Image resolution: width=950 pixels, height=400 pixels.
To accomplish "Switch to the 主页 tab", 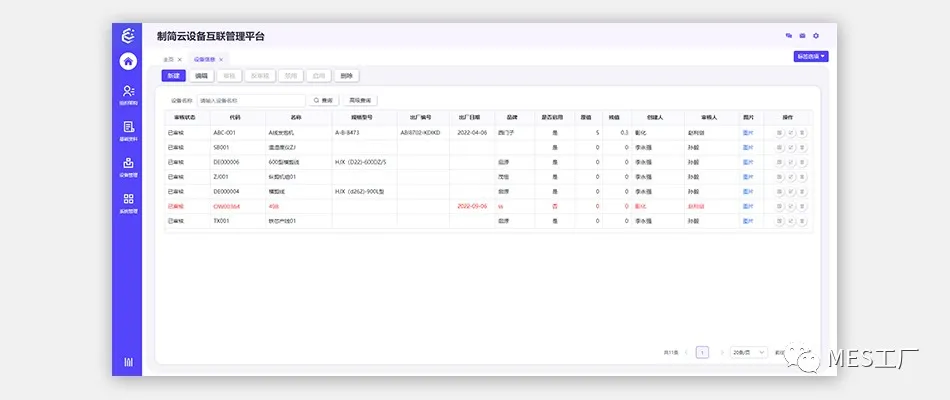I will pyautogui.click(x=168, y=60).
